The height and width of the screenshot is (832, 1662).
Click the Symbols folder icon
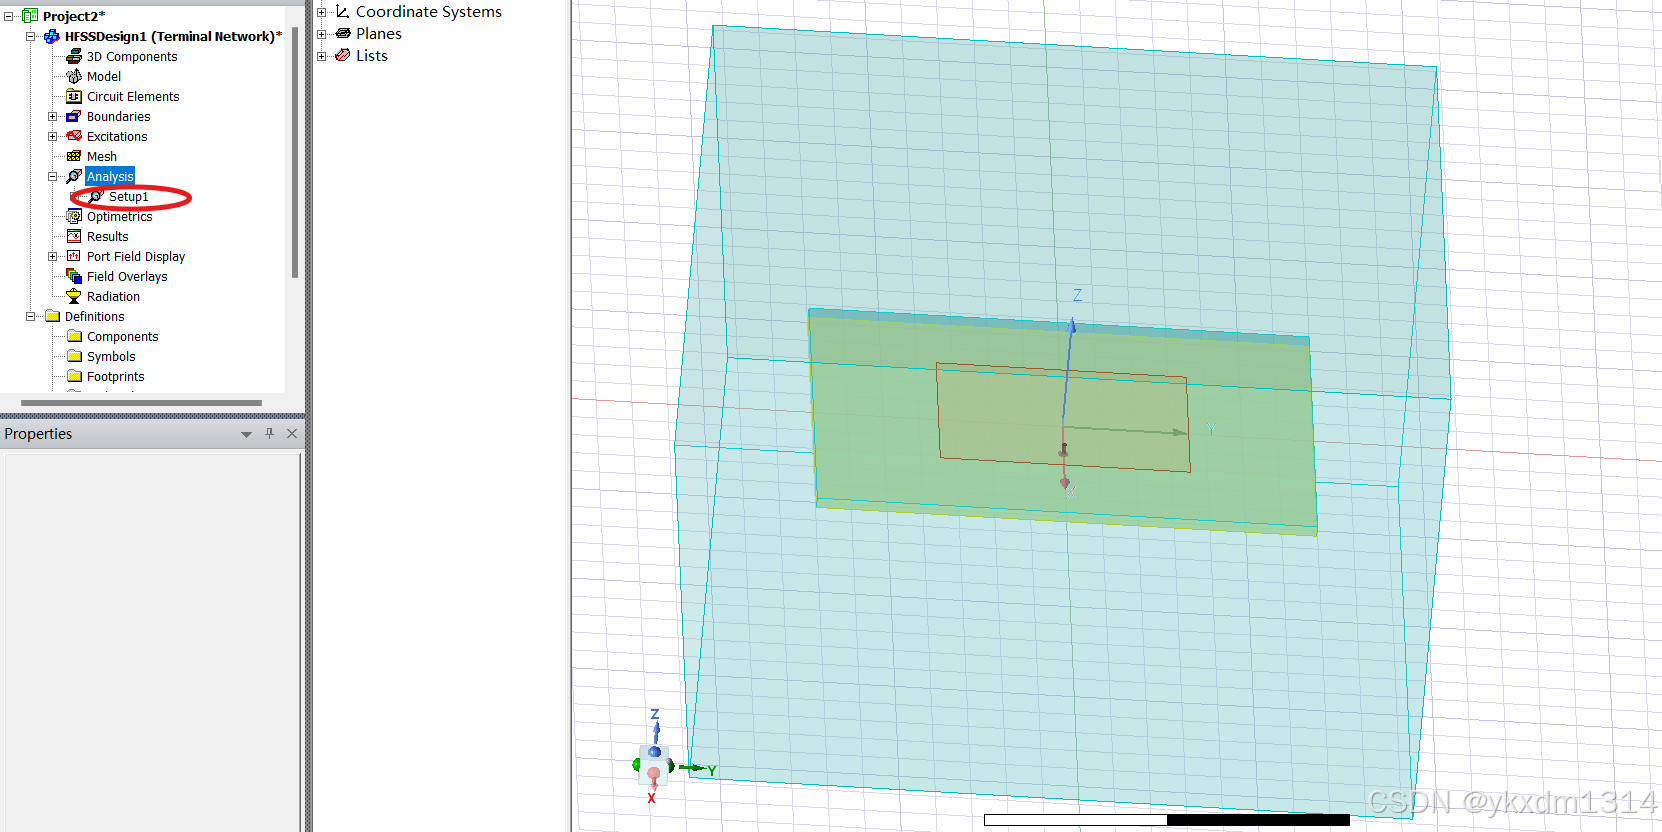click(x=74, y=356)
